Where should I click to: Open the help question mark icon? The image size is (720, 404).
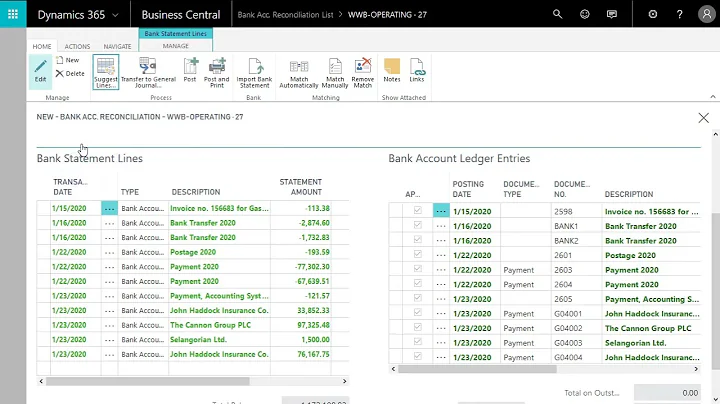point(680,14)
